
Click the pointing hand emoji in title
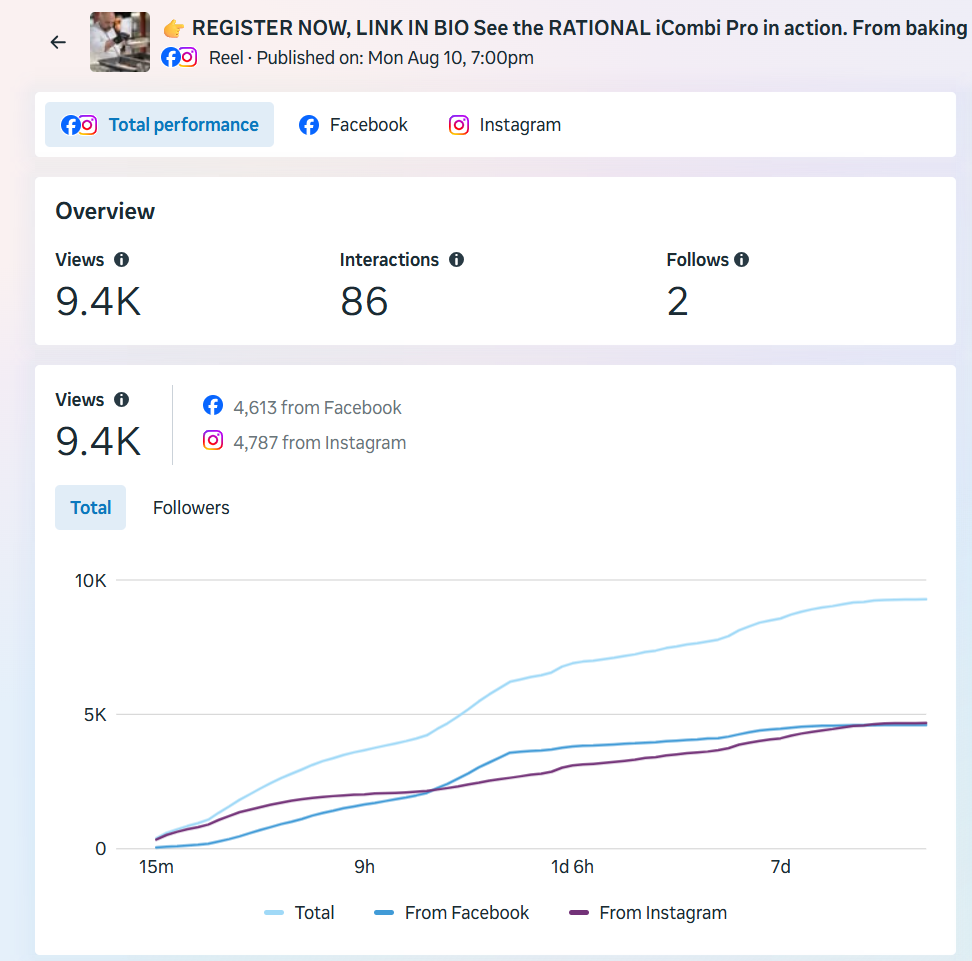click(x=174, y=29)
